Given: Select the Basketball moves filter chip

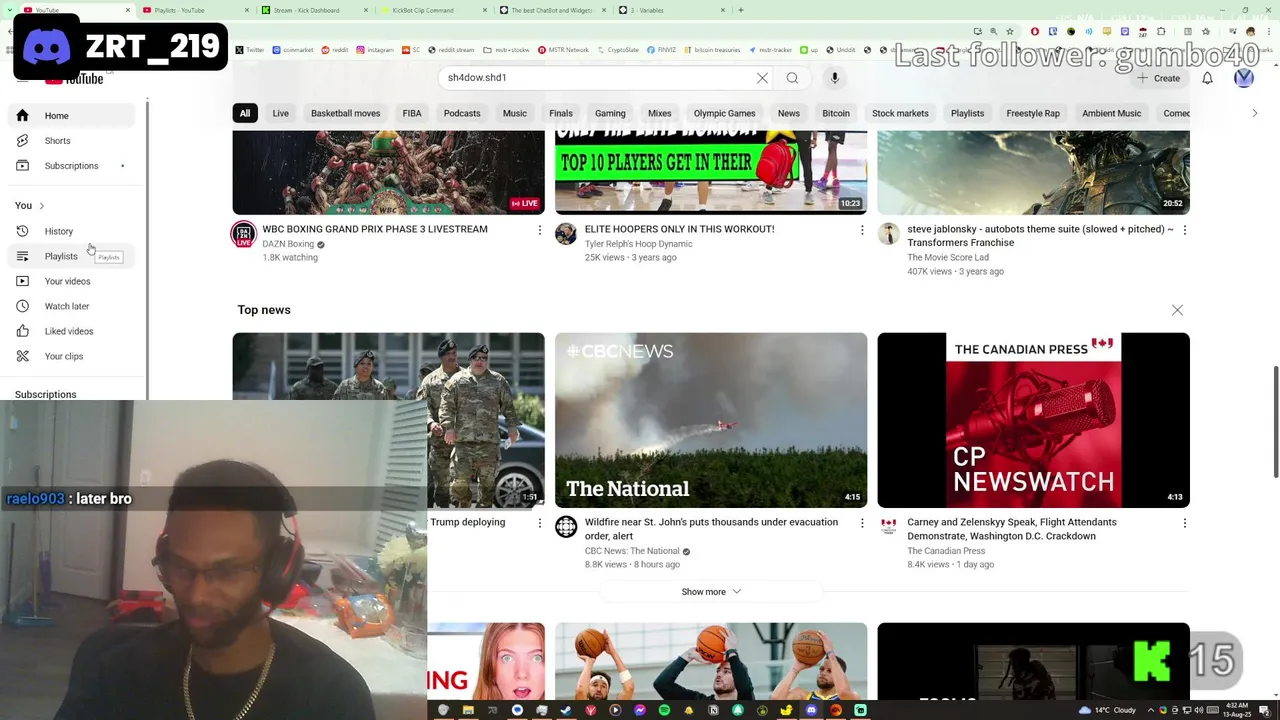Looking at the screenshot, I should 345,114.
